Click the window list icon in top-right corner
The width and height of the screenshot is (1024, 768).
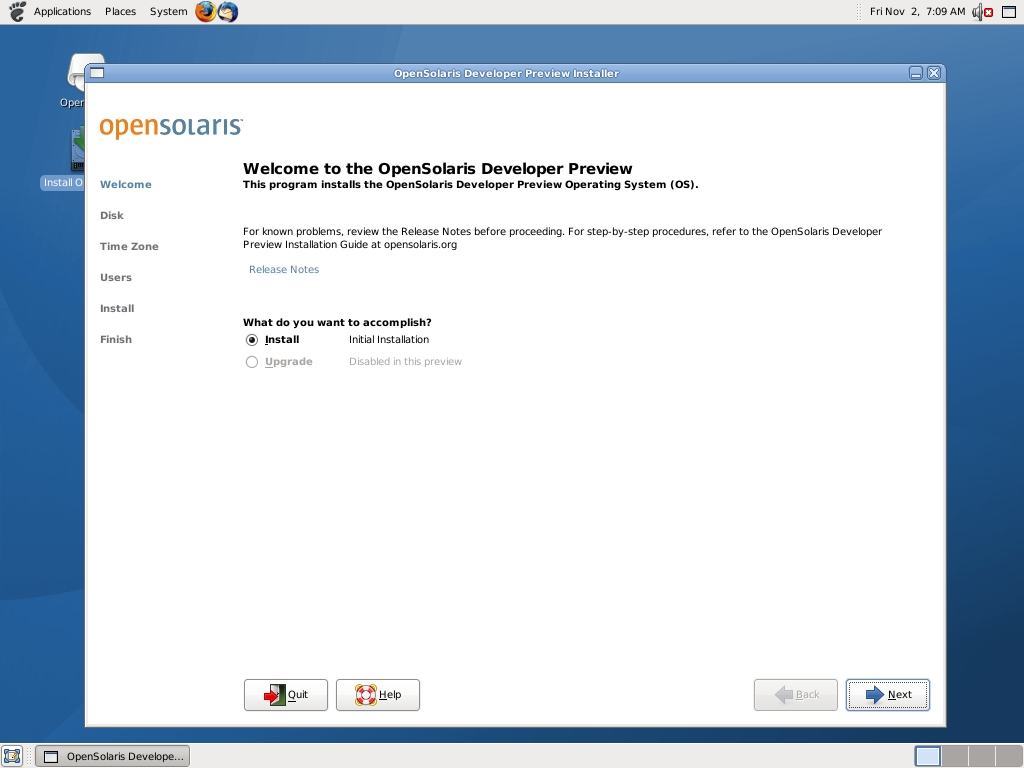tap(1009, 12)
